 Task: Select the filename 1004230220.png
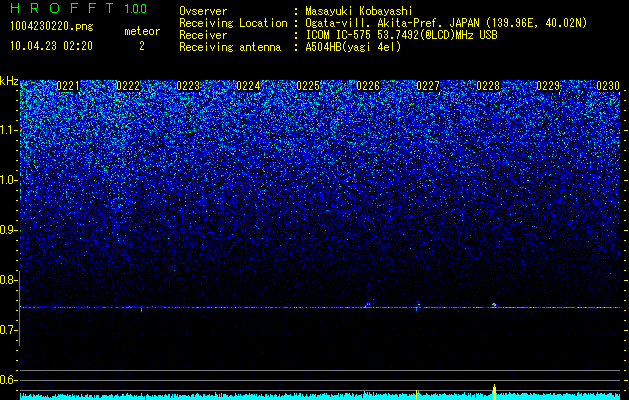(52, 26)
